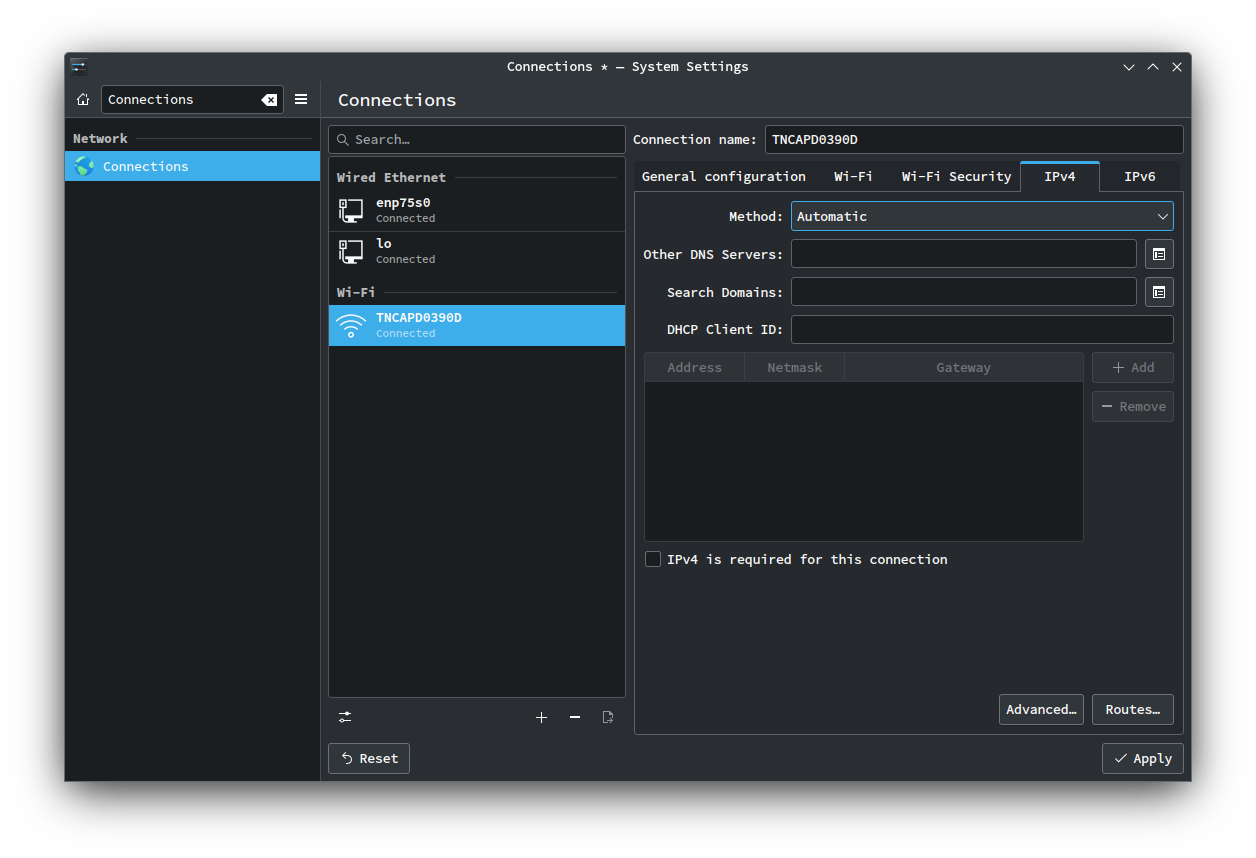Select the TNCAPD0390D Wi-Fi connection row
The width and height of the screenshot is (1256, 858).
(477, 325)
